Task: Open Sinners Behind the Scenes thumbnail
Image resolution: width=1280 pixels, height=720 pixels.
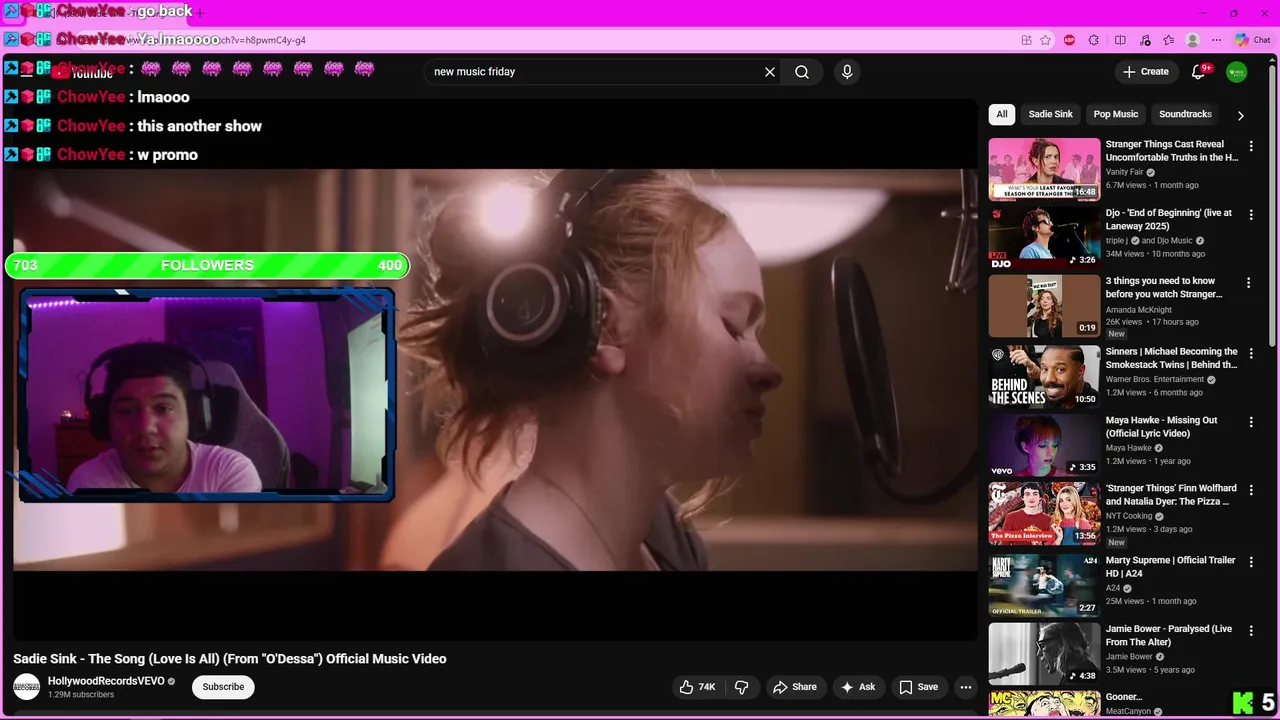Action: pyautogui.click(x=1044, y=376)
